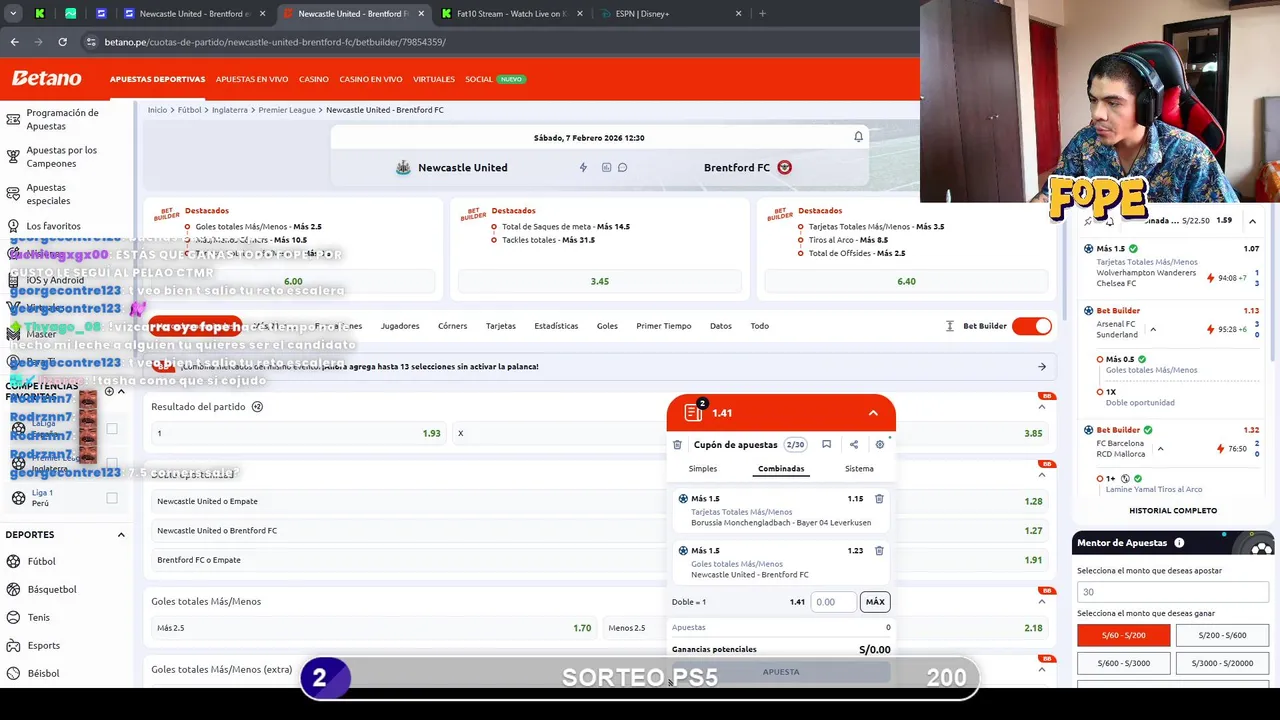
Task: Click the match notification bell icon
Action: click(x=858, y=137)
